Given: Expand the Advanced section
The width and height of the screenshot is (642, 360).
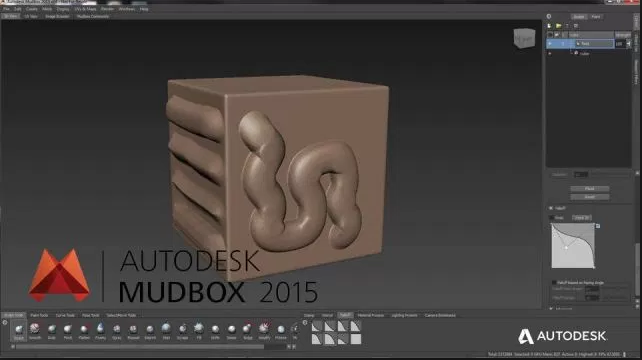Looking at the screenshot, I should [551, 308].
